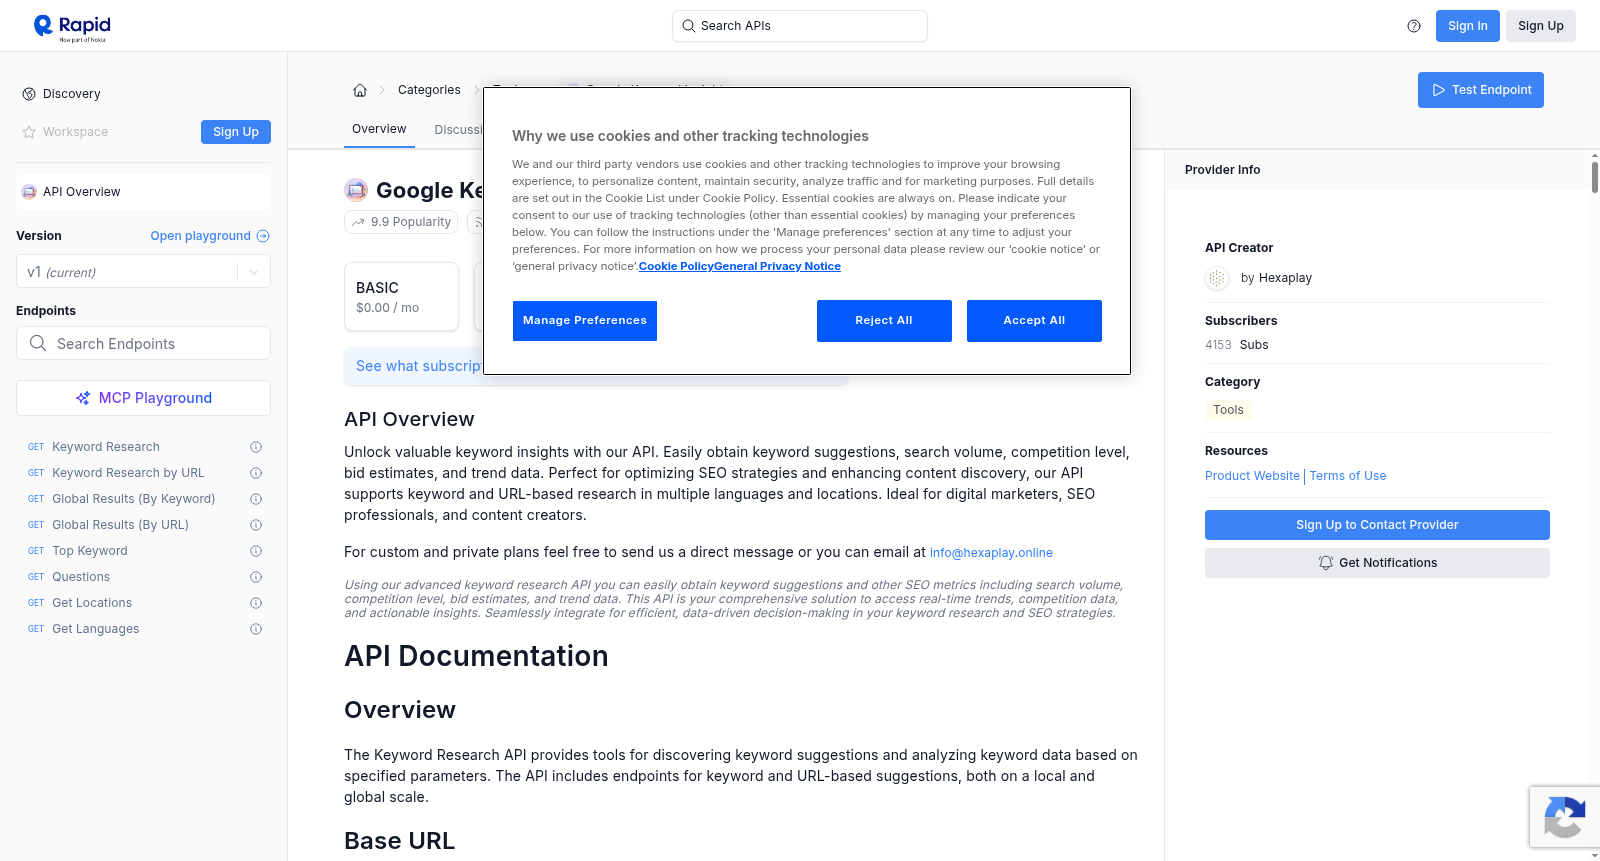This screenshot has height=861, width=1600.
Task: Open the help question-mark icon
Action: pos(1414,26)
